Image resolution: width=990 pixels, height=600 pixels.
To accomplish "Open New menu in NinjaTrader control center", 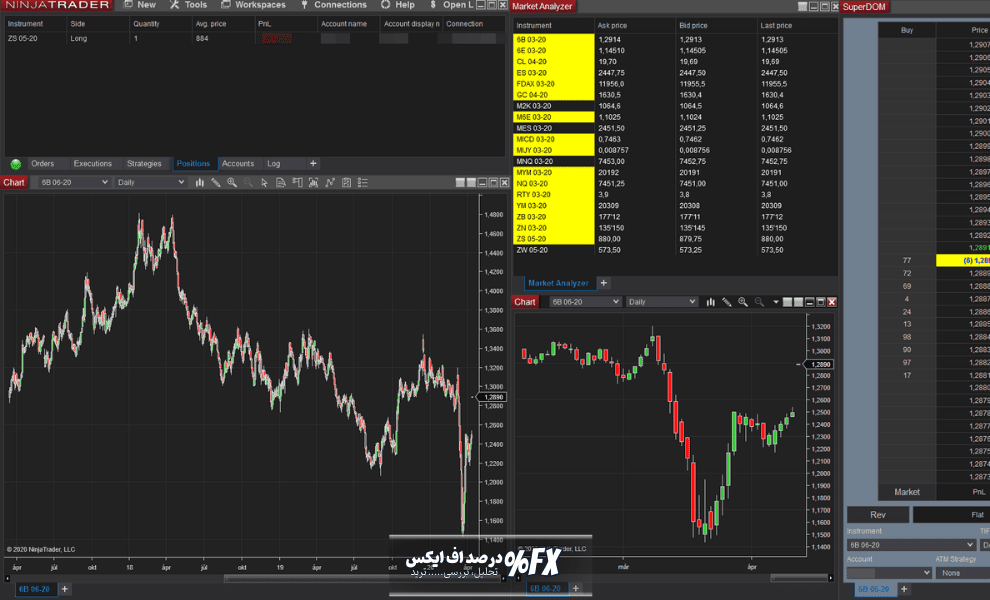I will coord(140,5).
